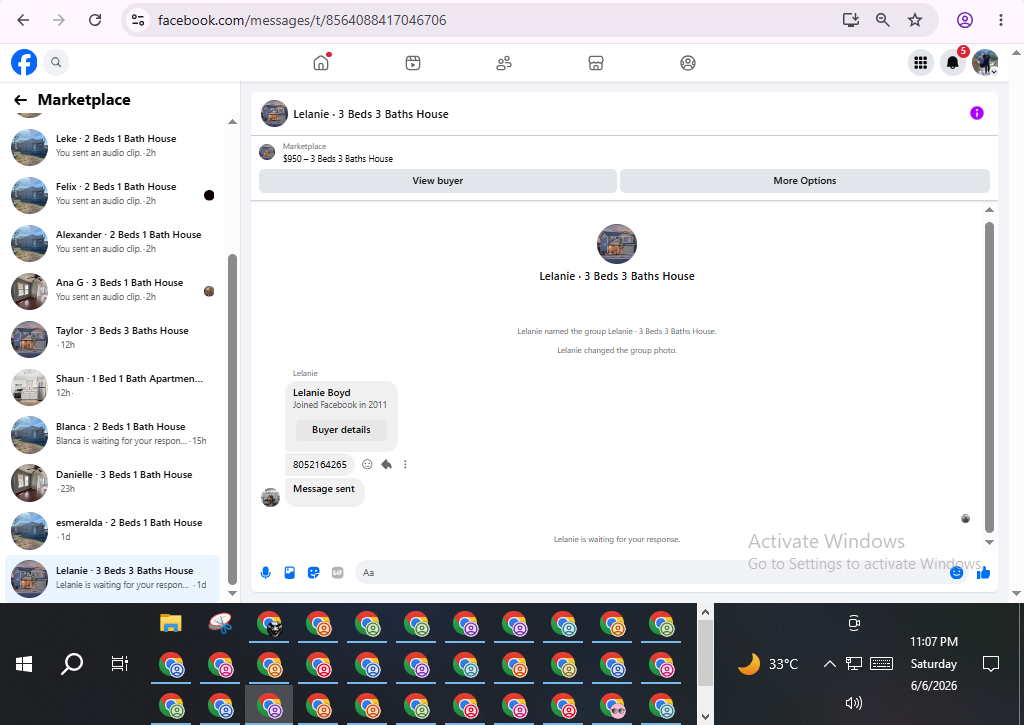Reply to the 8052164265 message
The height and width of the screenshot is (725, 1024).
[387, 464]
